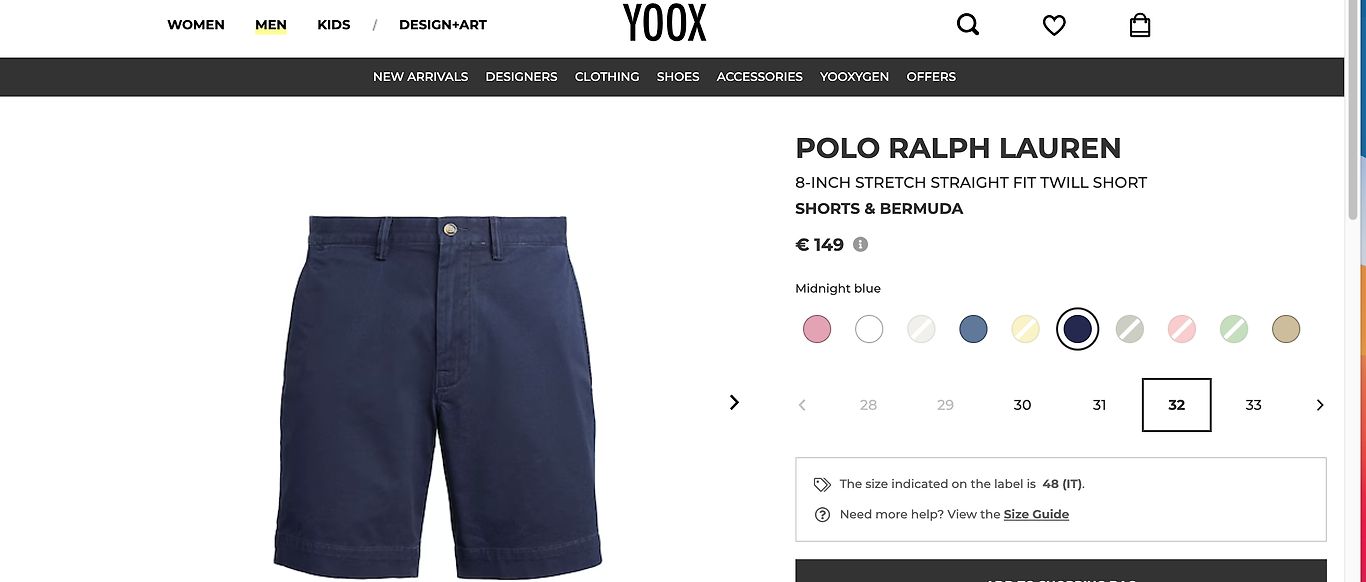This screenshot has width=1366, height=582.
Task: Click the YOOX logo
Action: [665, 22]
